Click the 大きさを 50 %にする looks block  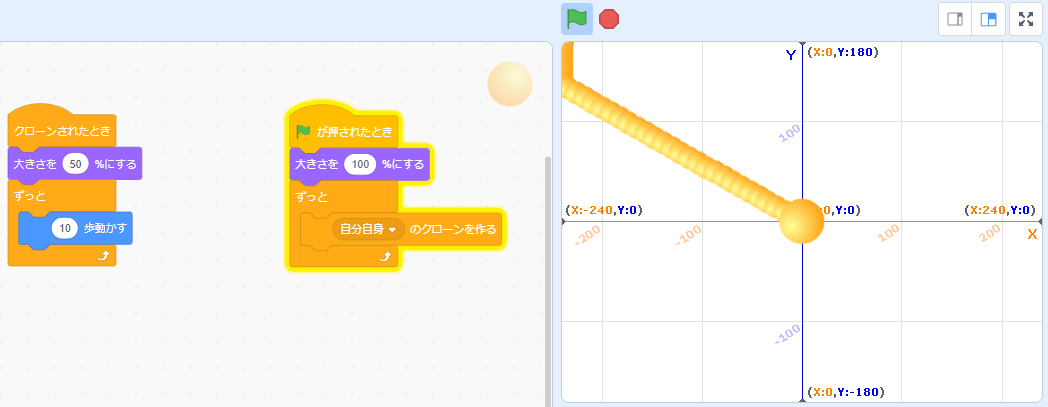[75, 164]
